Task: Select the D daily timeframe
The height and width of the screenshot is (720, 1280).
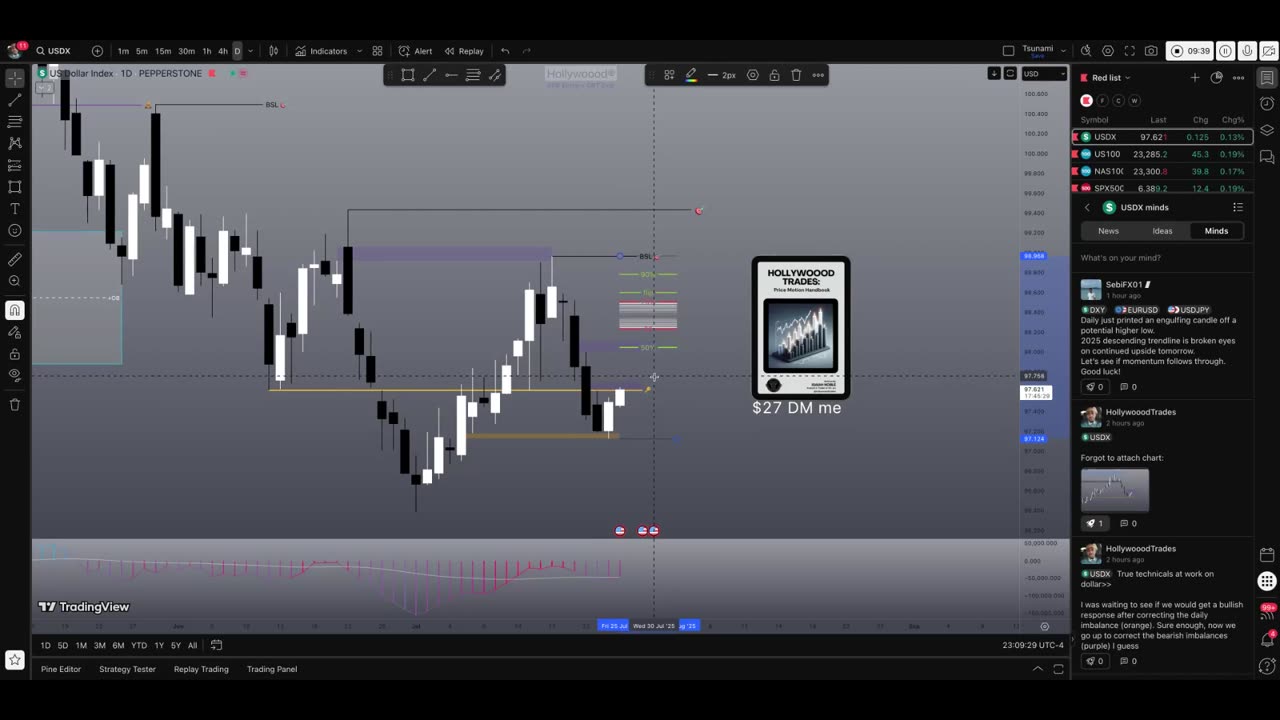Action: (237, 51)
